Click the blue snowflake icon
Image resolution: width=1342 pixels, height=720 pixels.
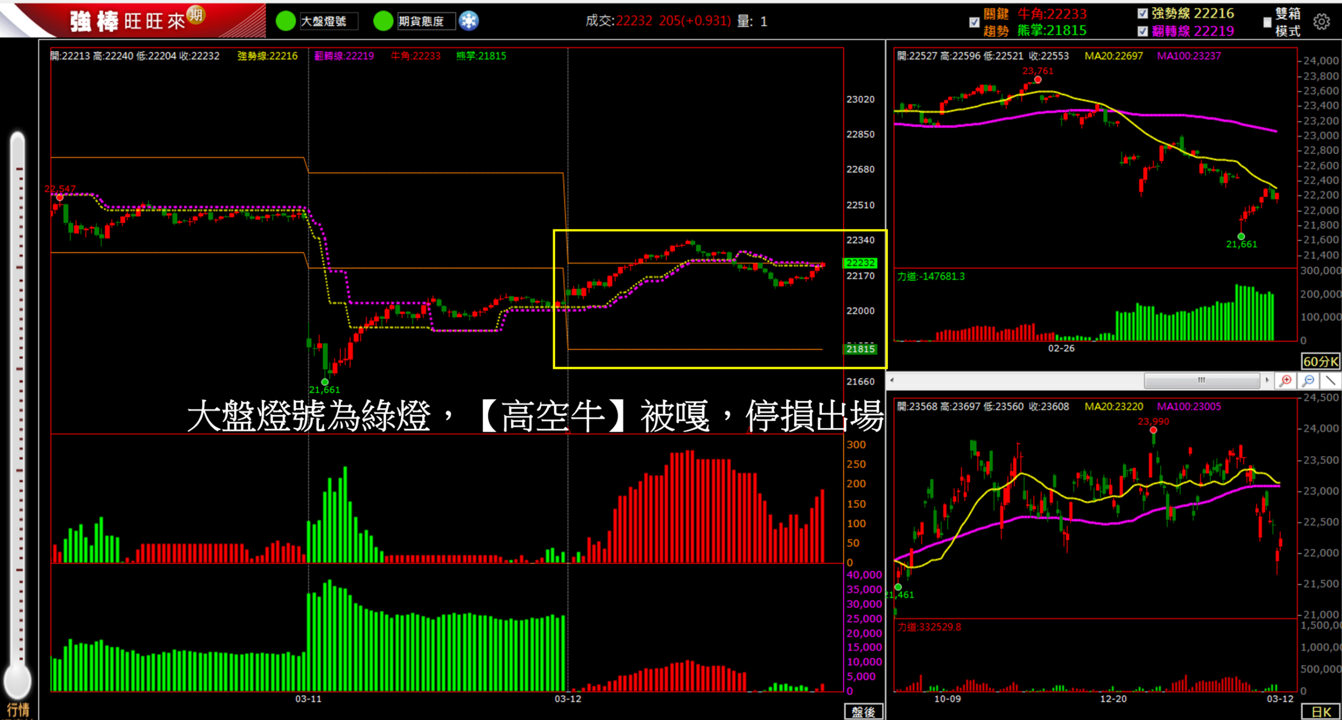[x=469, y=21]
